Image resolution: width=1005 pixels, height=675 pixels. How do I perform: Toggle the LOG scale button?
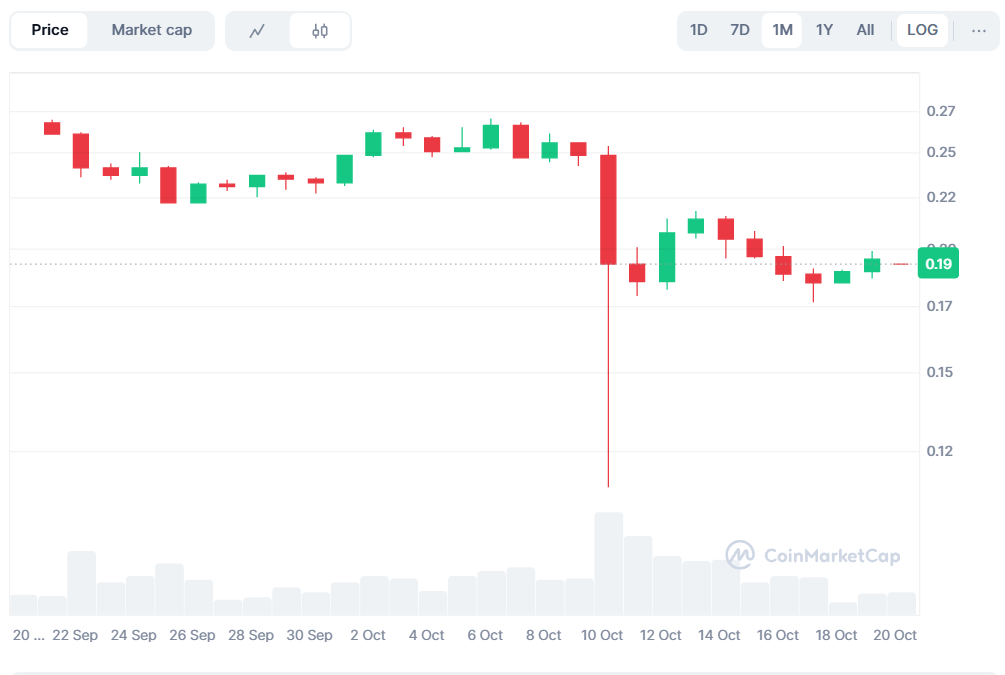(x=922, y=30)
